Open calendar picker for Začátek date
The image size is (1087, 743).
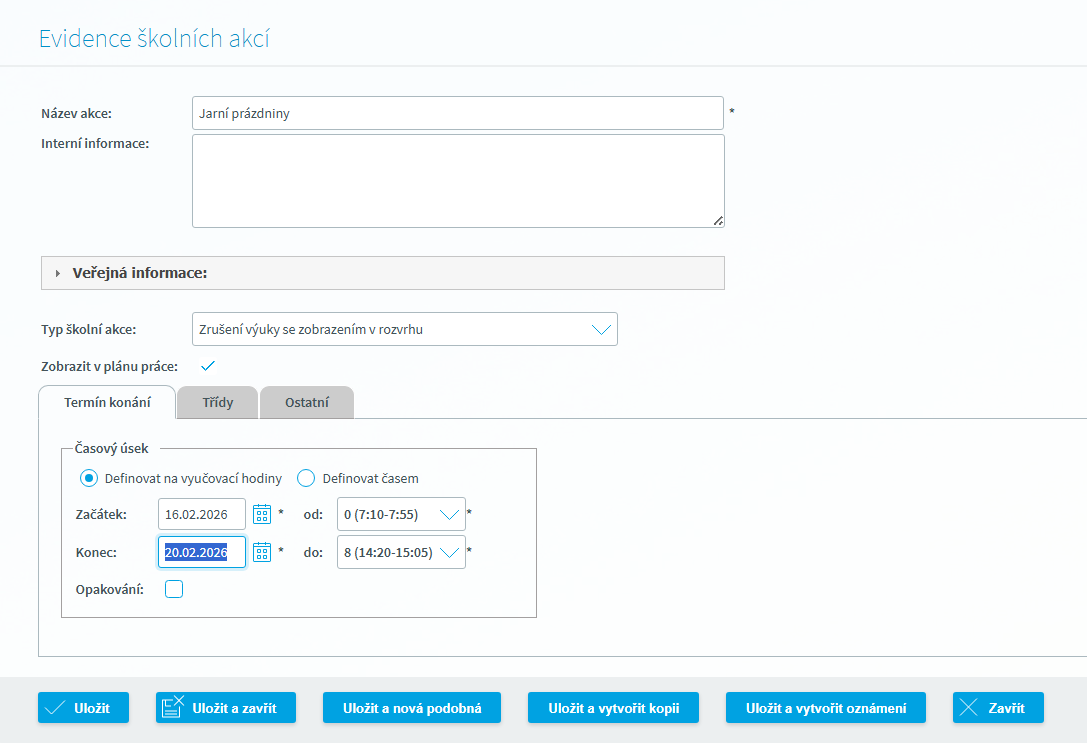(262, 514)
